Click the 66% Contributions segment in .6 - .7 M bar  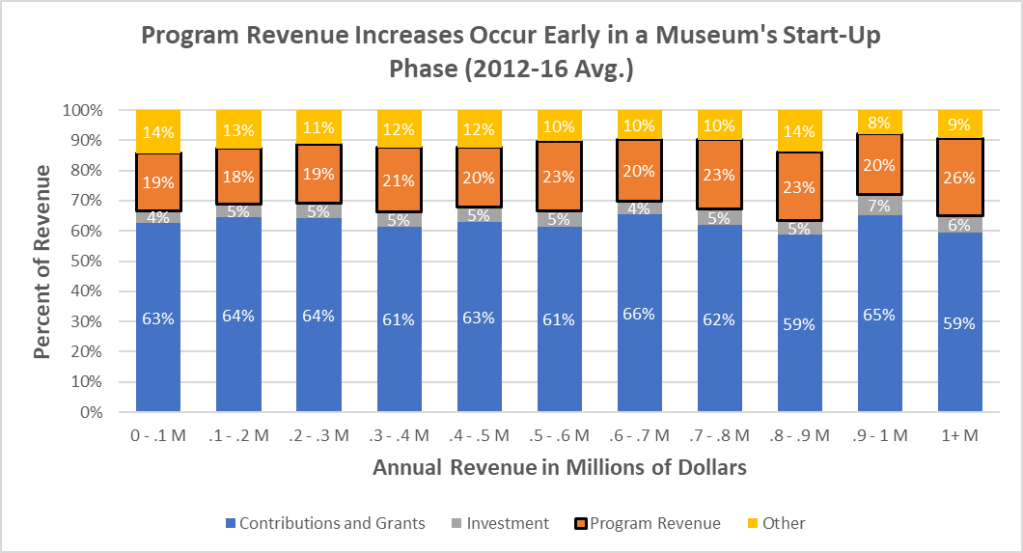[639, 313]
